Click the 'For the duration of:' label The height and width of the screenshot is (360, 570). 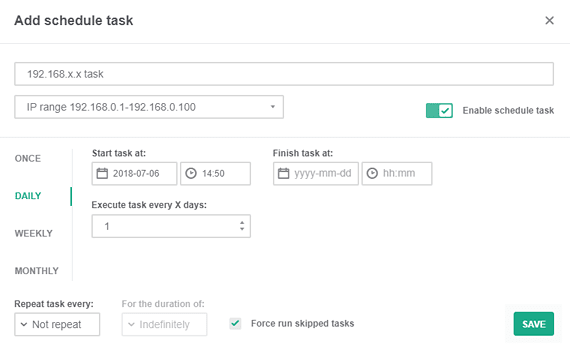pos(163,304)
